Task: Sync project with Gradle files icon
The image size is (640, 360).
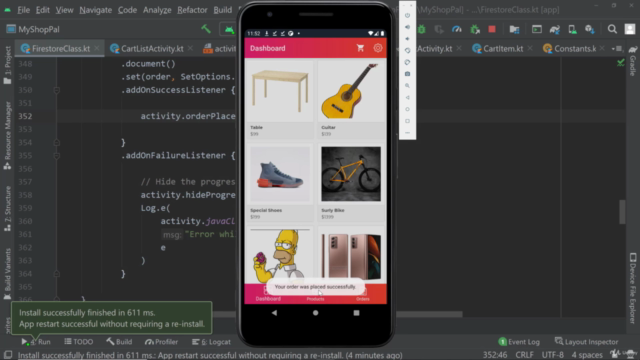Action: click(x=555, y=29)
